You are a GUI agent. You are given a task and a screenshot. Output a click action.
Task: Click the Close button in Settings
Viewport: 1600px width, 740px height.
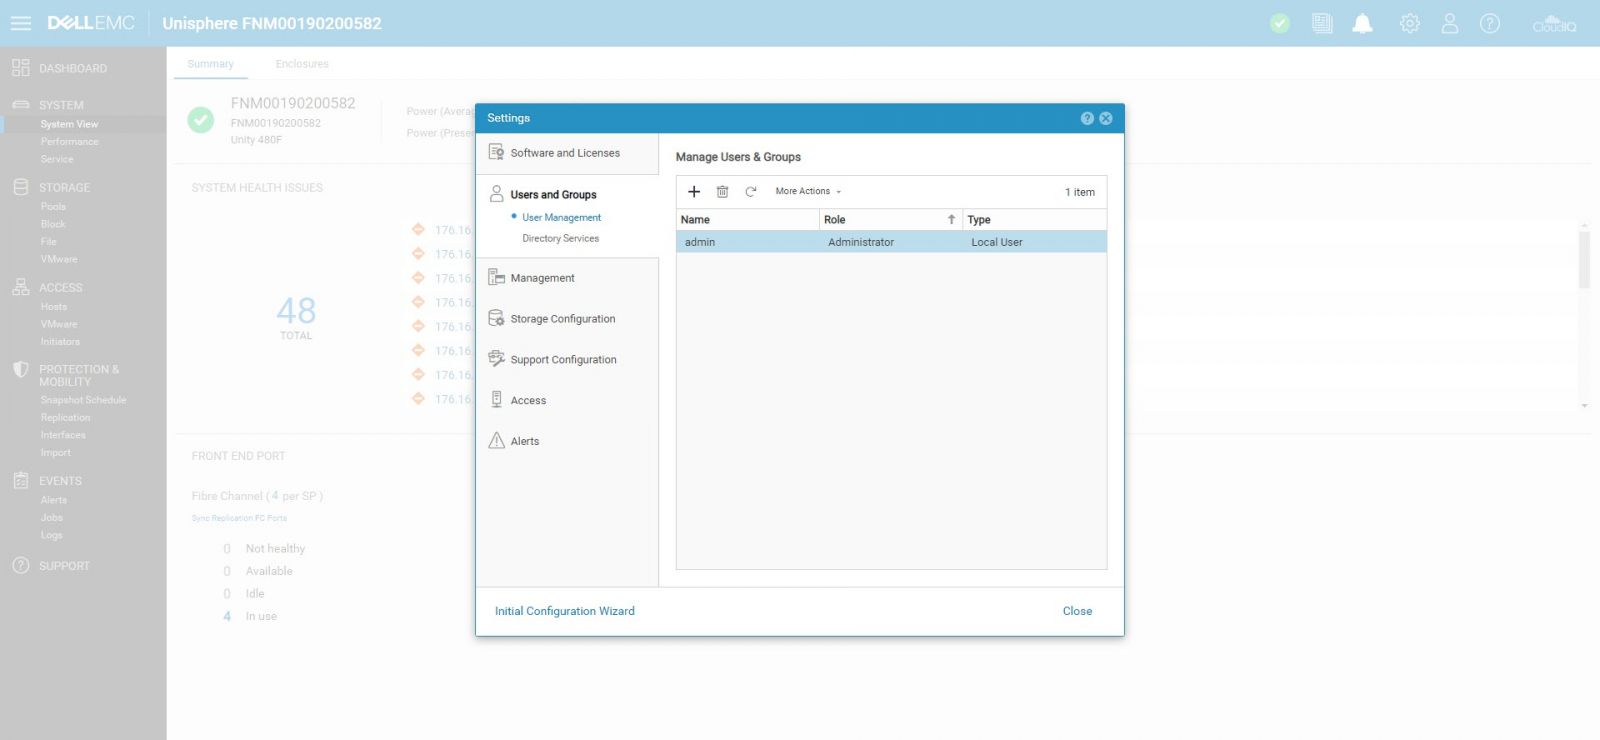pyautogui.click(x=1077, y=611)
